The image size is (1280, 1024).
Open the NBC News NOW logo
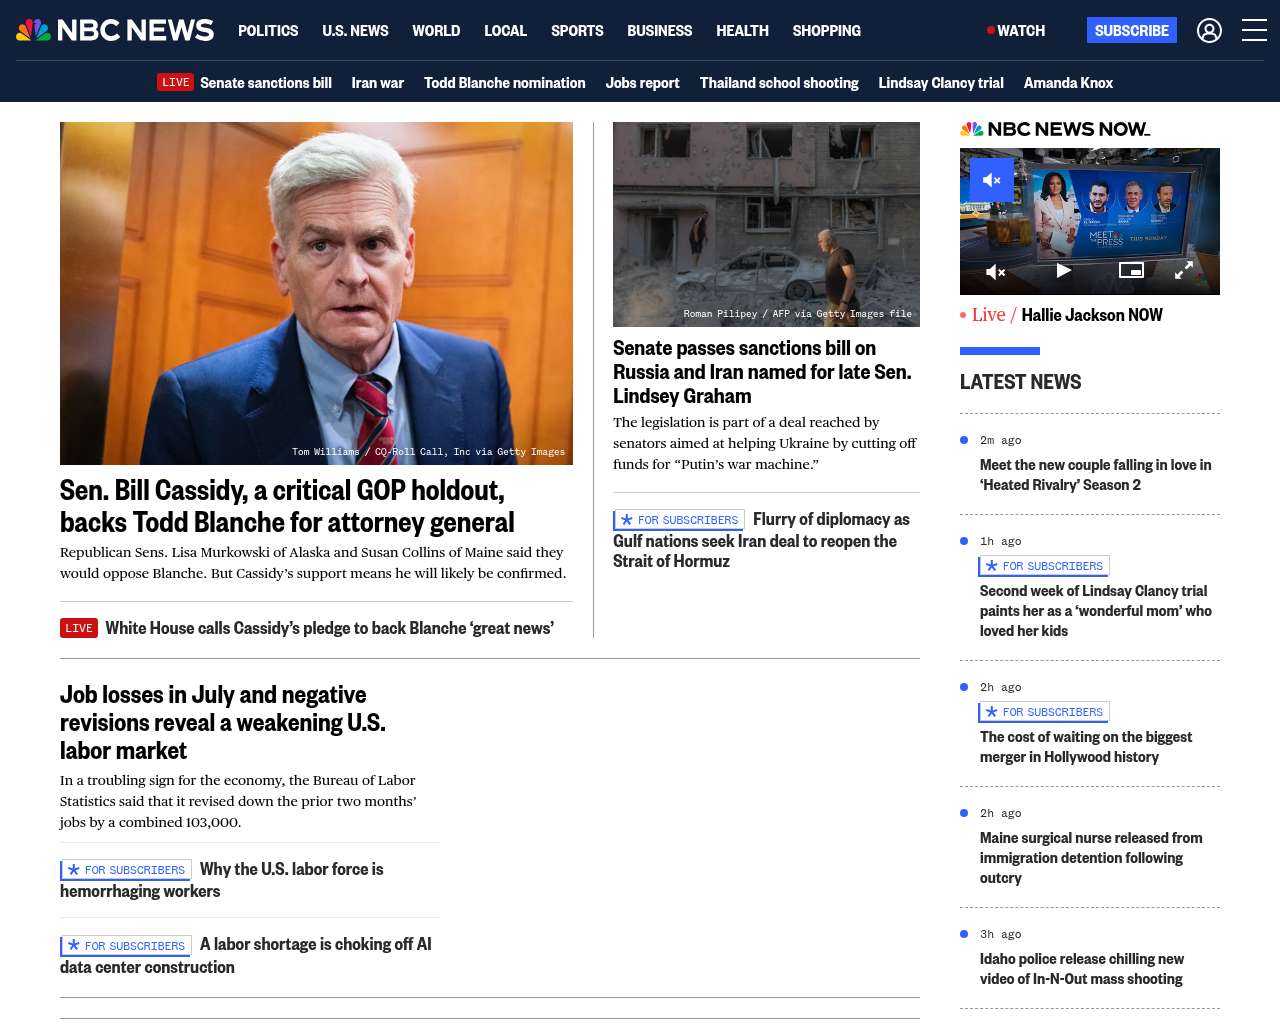coord(1055,129)
